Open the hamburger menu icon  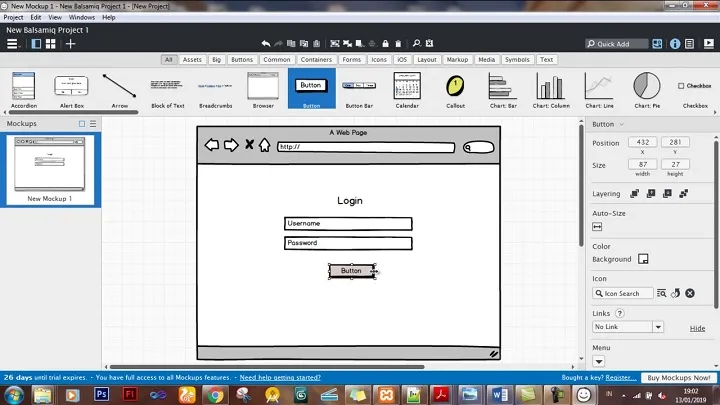click(13, 44)
